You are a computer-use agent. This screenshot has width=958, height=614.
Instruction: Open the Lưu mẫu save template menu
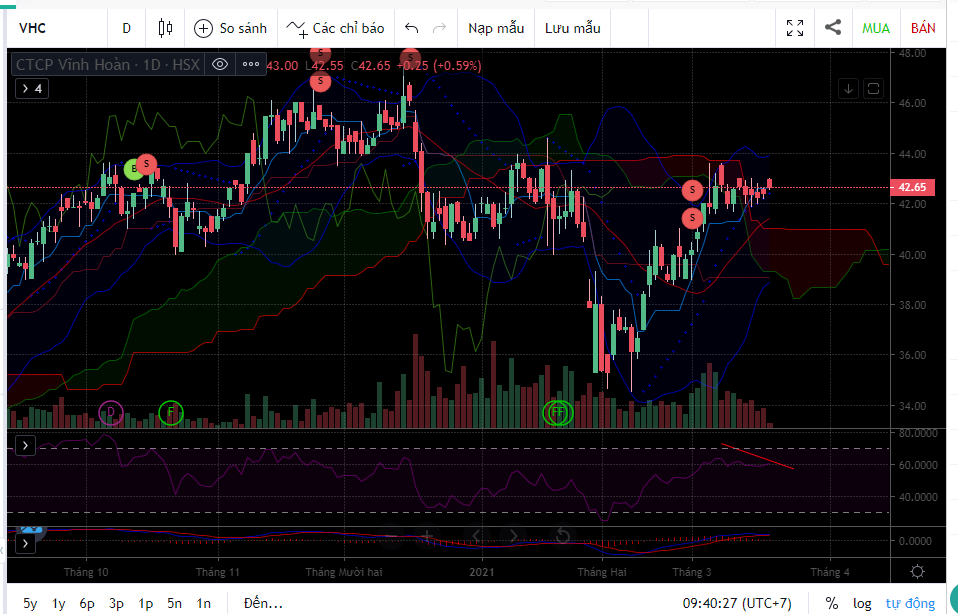click(570, 28)
